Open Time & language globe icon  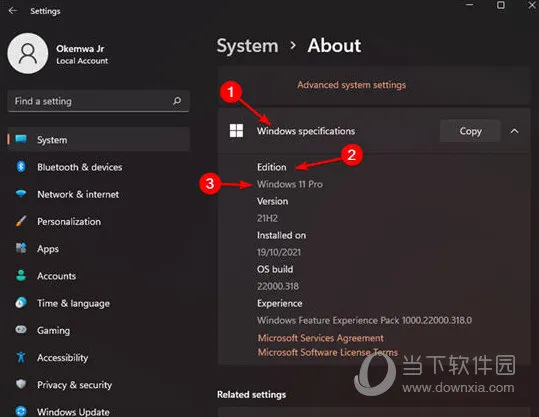(21, 303)
